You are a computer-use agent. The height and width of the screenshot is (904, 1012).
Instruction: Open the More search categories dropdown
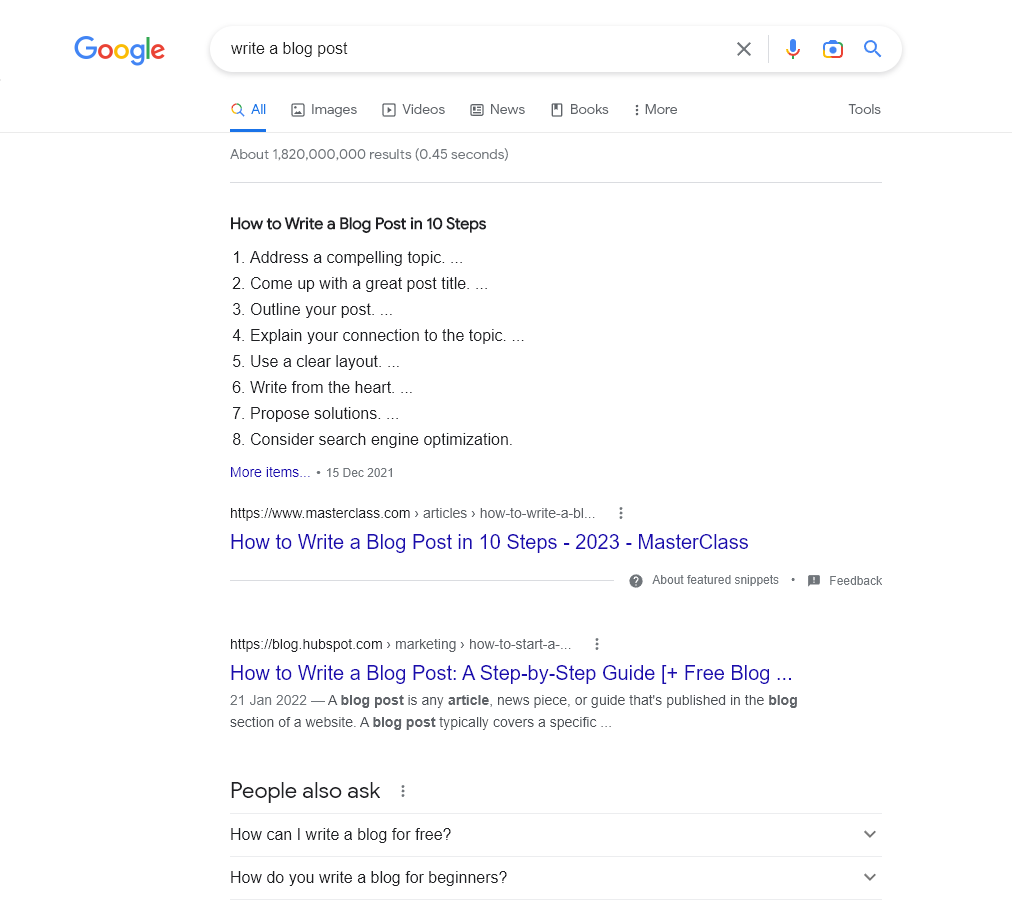tap(654, 109)
